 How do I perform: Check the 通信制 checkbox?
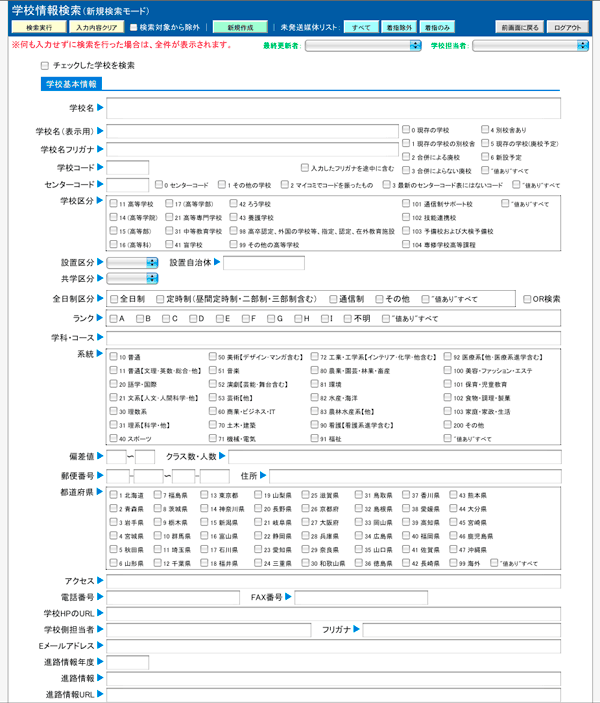[x=333, y=299]
